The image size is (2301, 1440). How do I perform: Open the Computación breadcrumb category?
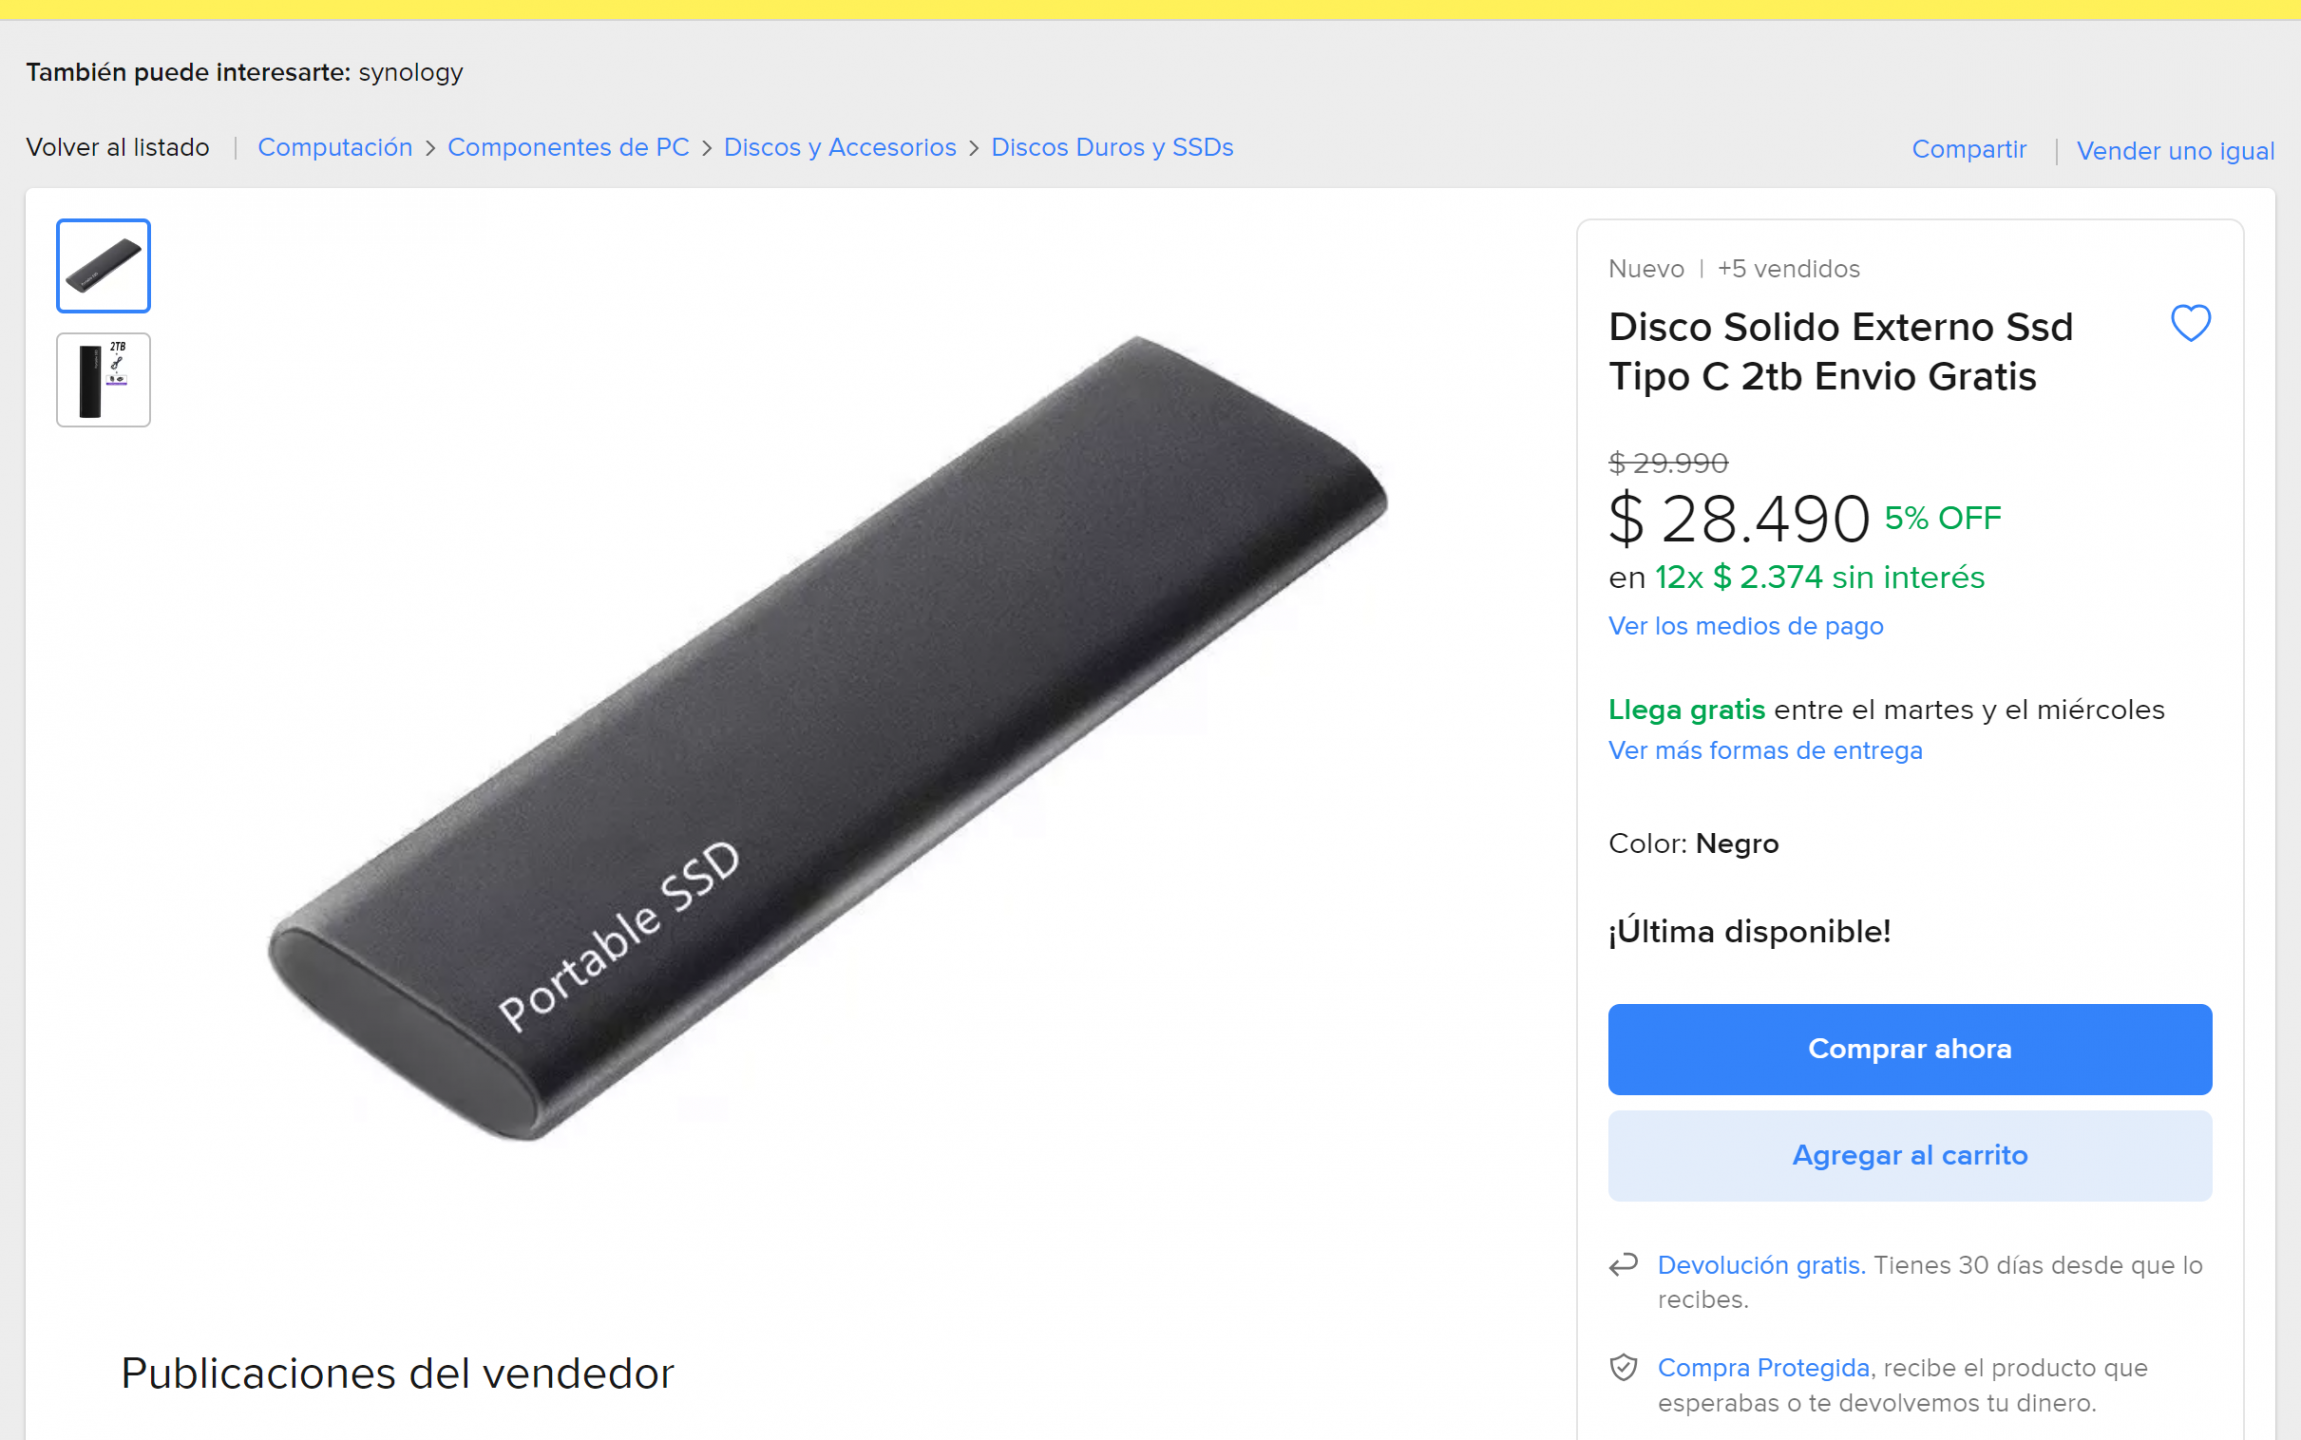[x=335, y=147]
